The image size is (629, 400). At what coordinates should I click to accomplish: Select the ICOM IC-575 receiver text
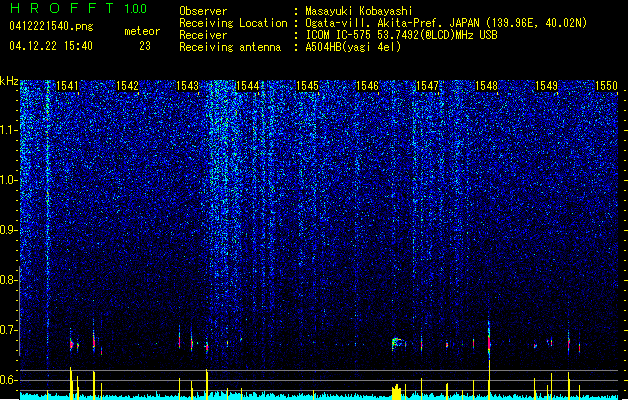click(x=401, y=35)
